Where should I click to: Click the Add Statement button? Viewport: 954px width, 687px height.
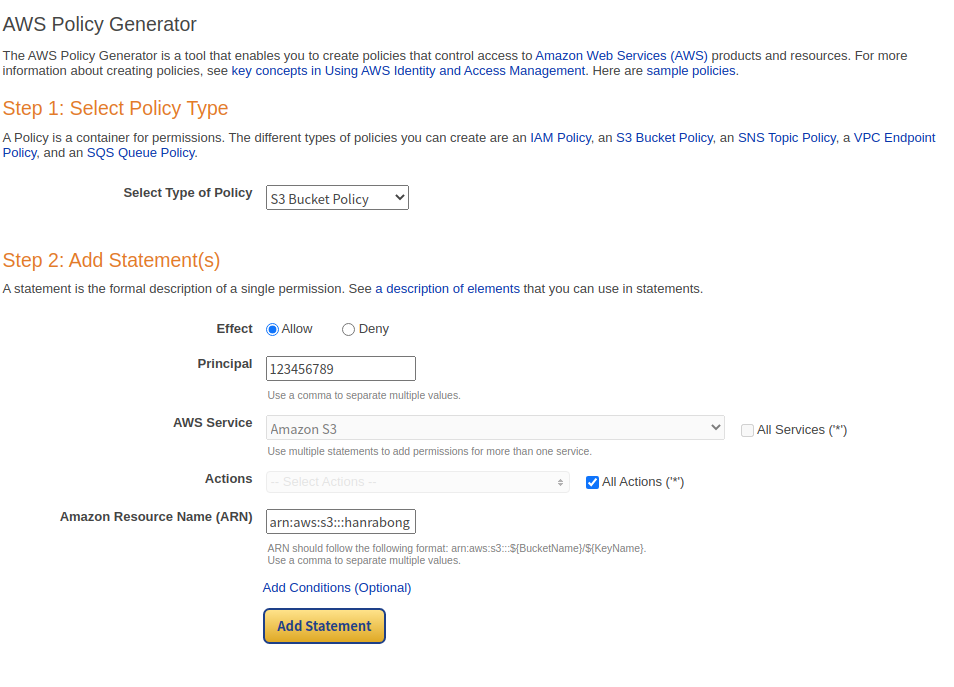(324, 626)
